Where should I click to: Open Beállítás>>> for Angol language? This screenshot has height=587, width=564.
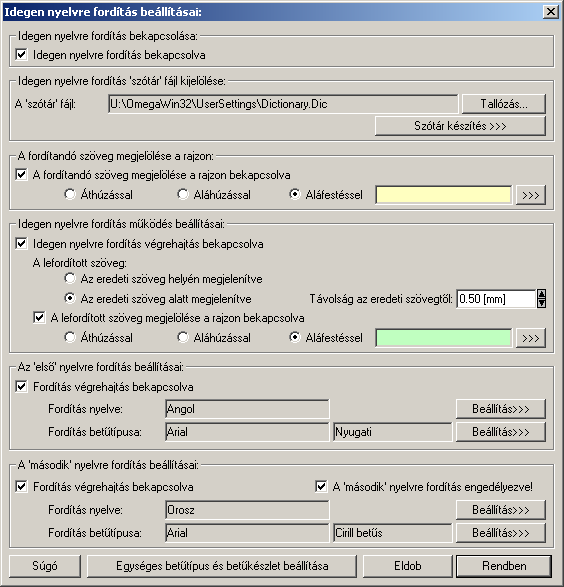[501, 409]
